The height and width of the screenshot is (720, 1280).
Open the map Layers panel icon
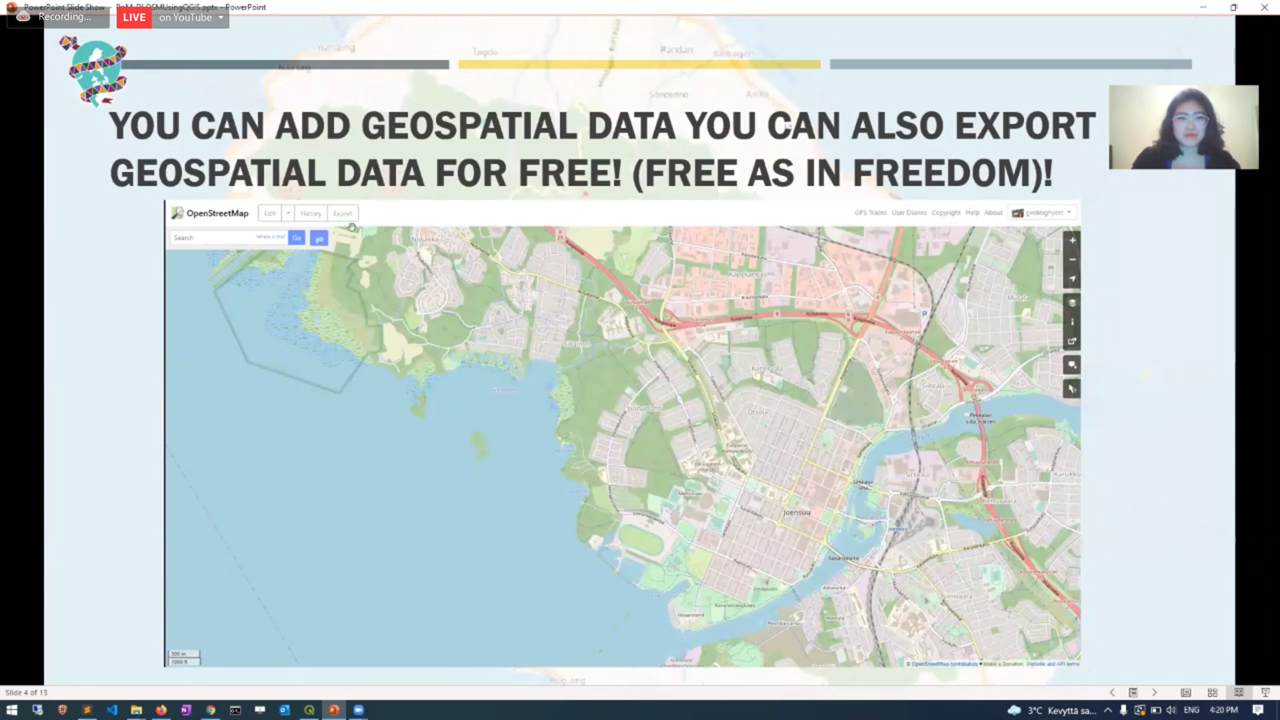point(1072,303)
